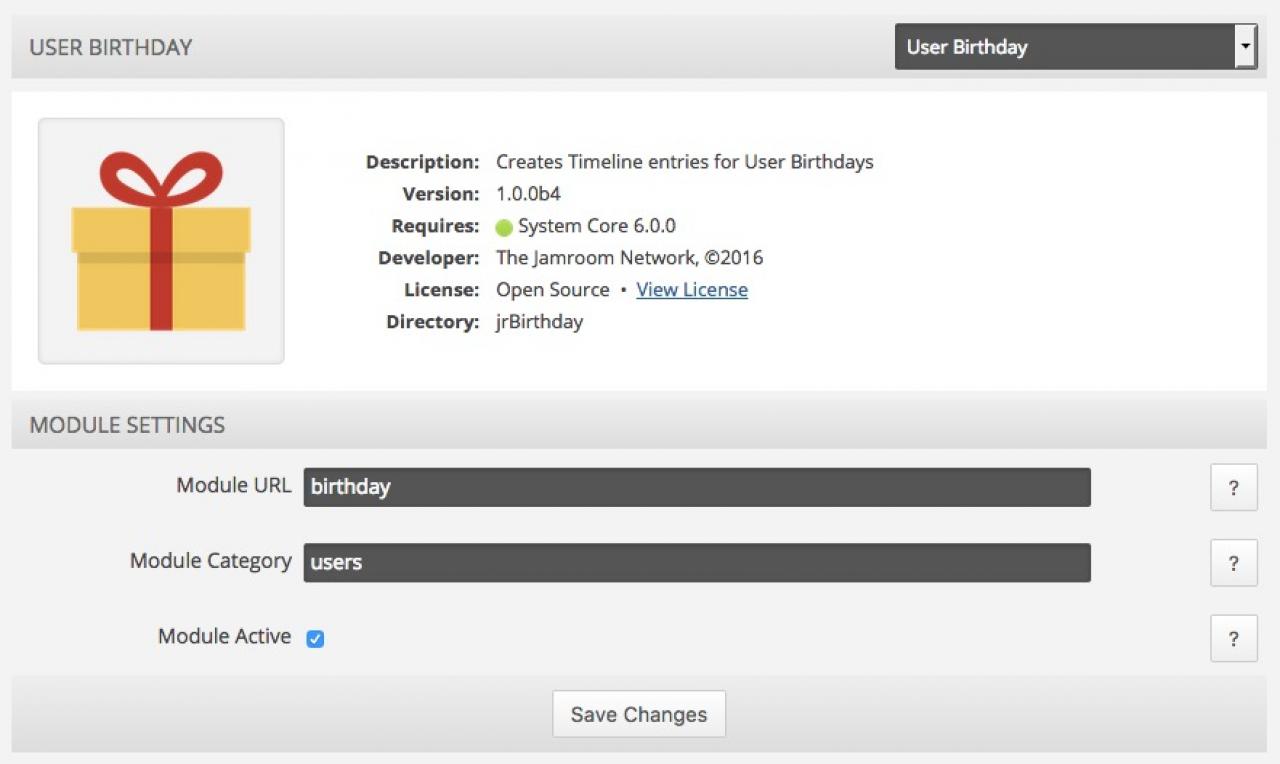
Task: Open help for the Module Category setting
Action: pos(1233,563)
